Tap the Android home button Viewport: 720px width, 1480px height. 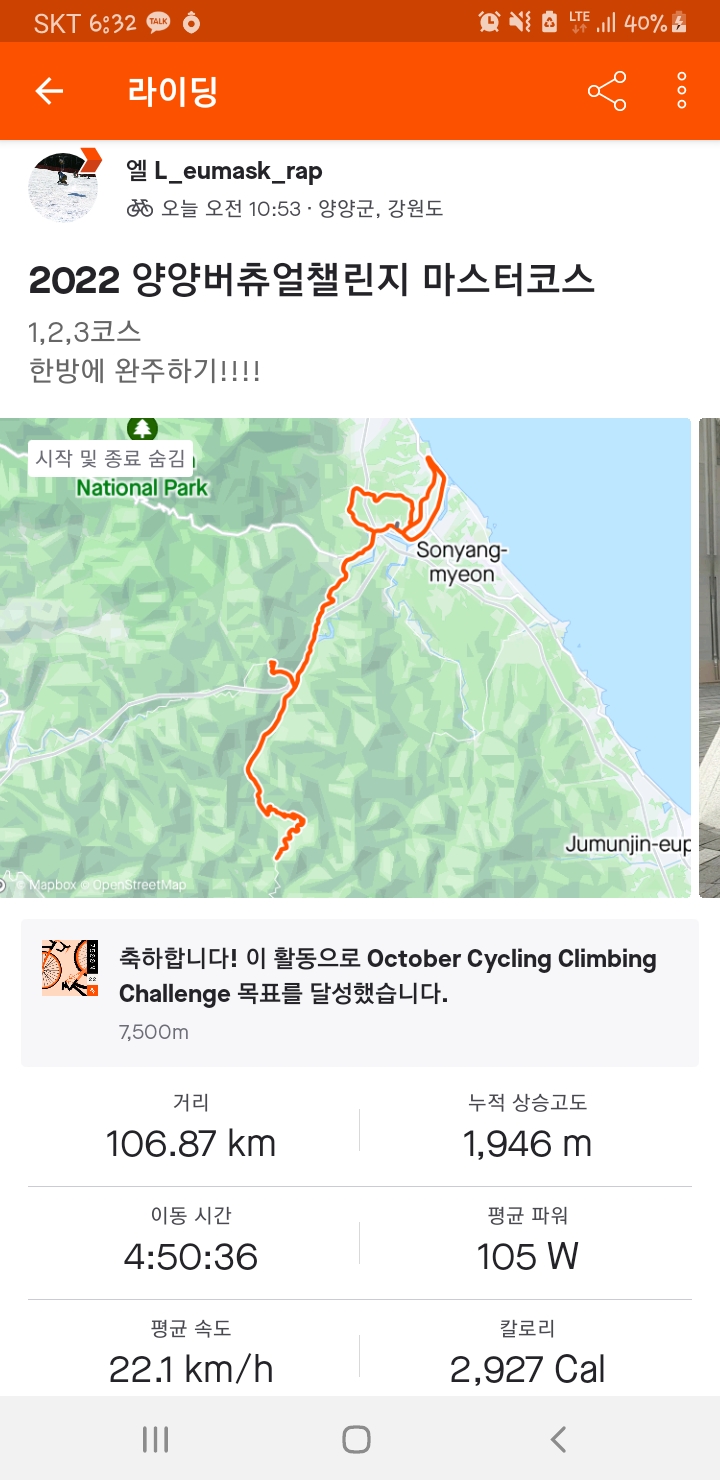coord(357,1439)
